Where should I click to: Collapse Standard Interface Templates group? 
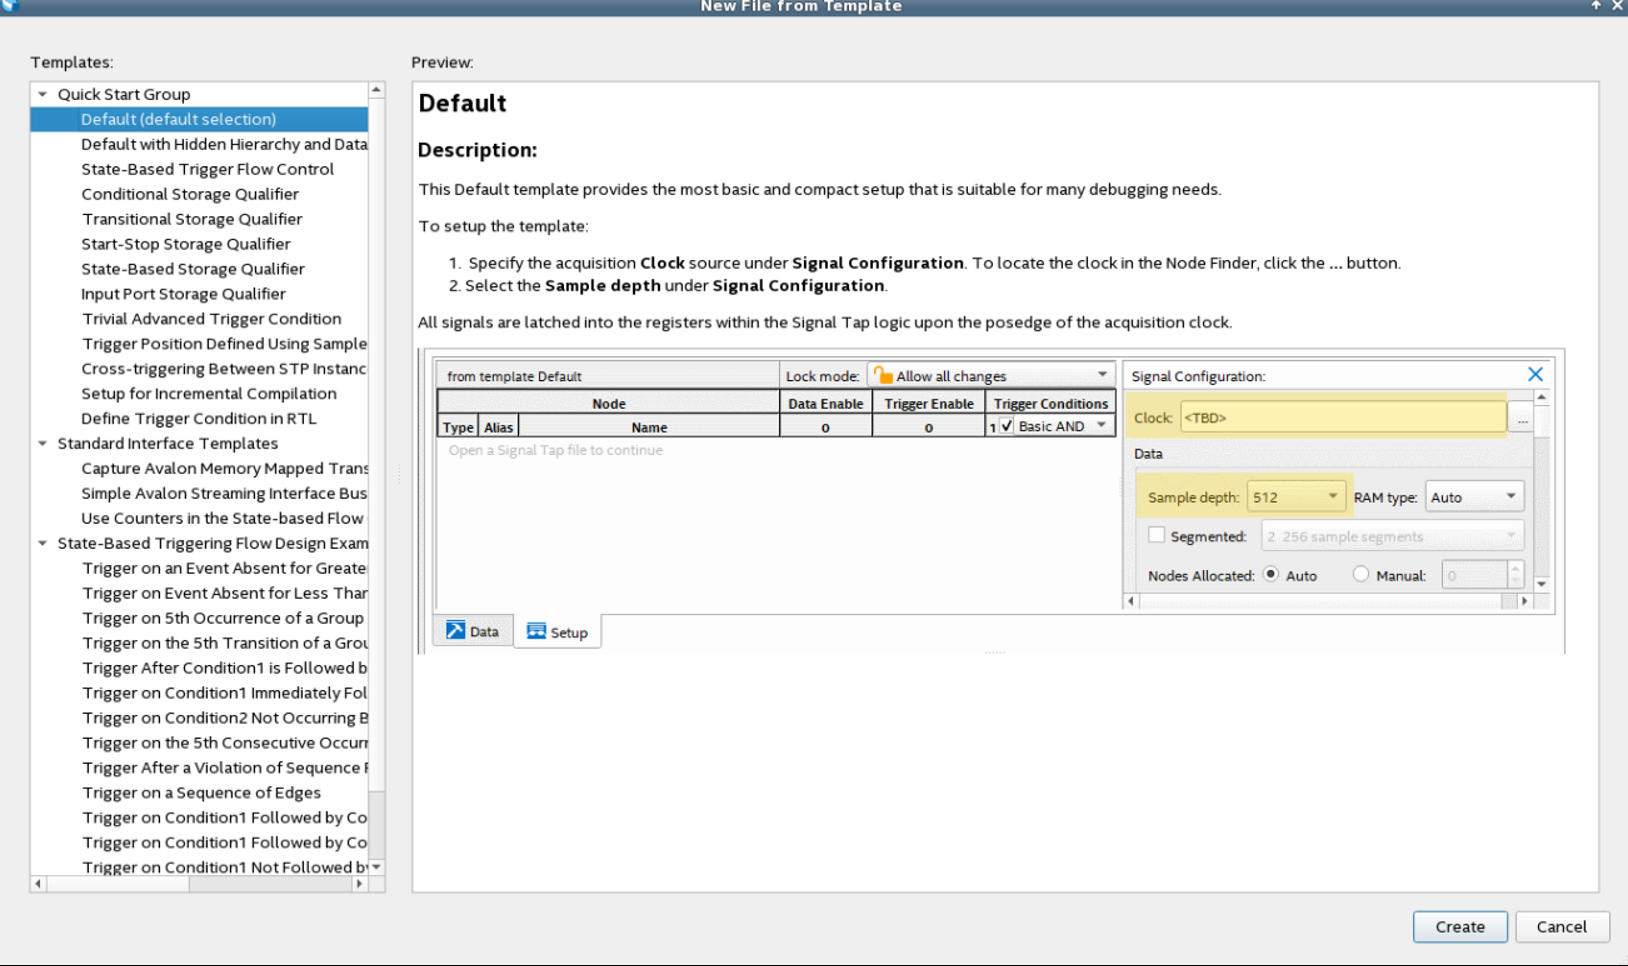43,443
